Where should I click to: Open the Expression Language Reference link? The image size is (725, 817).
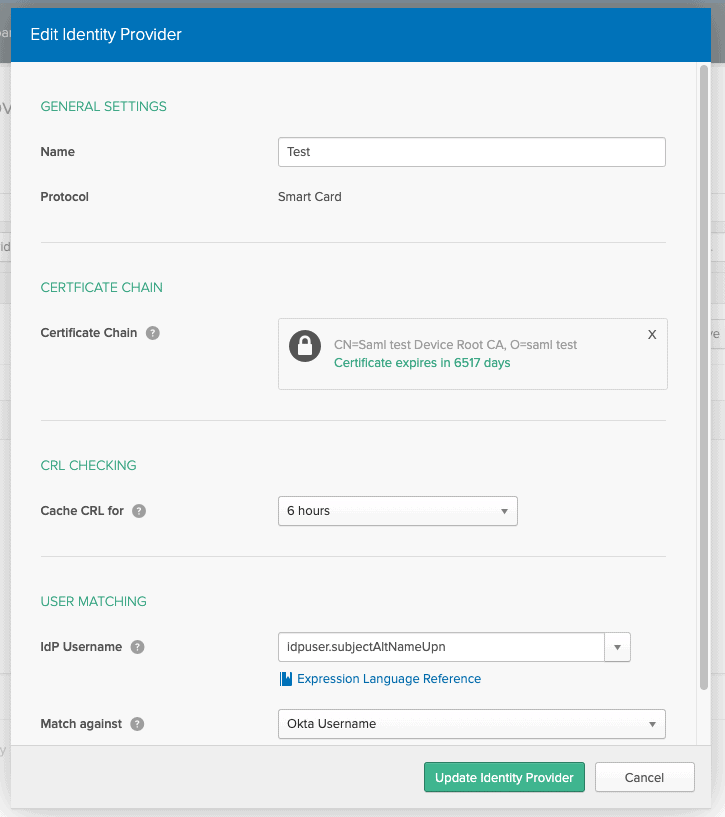pyautogui.click(x=389, y=679)
